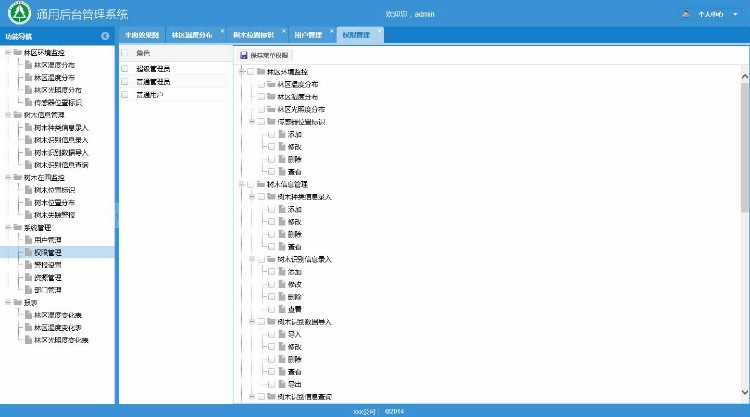Viewport: 750px width, 417px height.
Task: Collapse the 功能导航 sidebar with the arrow icon
Action: [x=105, y=36]
